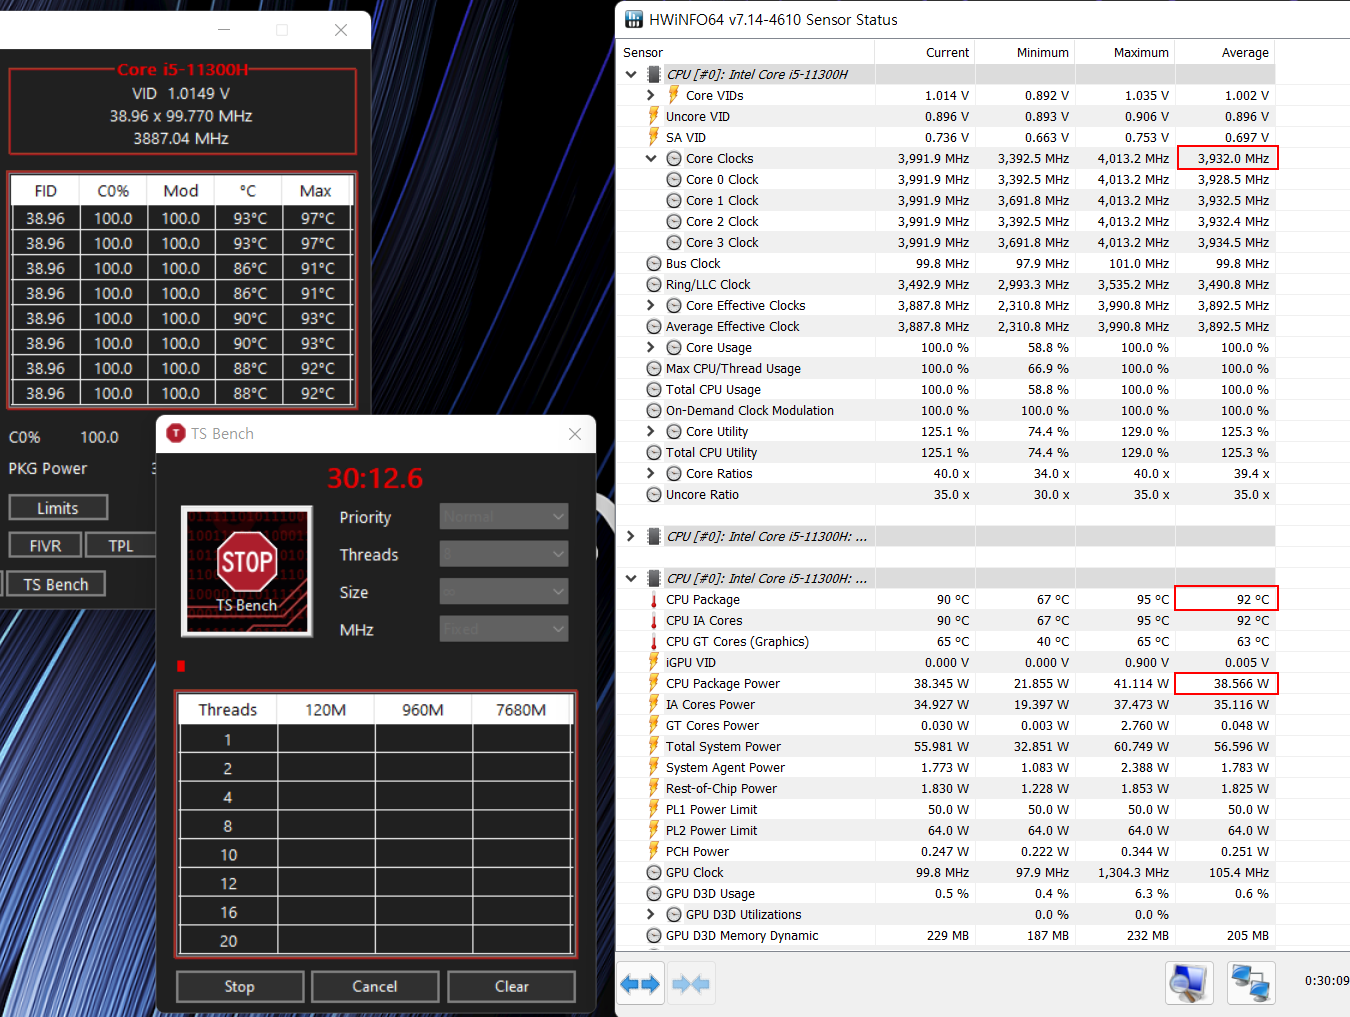
Task: Select the Core 3 Clock sensor row
Action: coord(946,243)
